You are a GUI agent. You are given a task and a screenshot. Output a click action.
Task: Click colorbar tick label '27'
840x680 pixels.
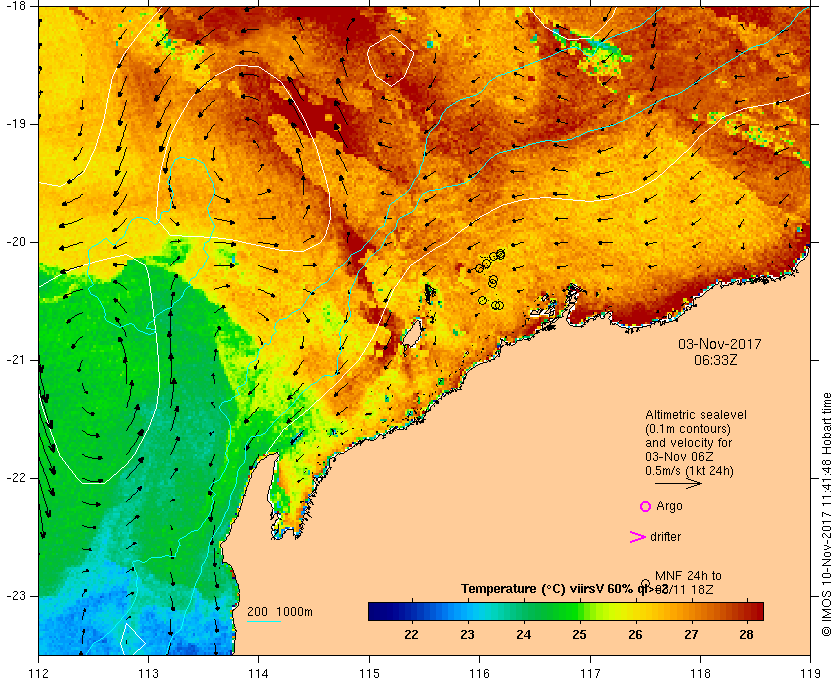[x=691, y=635]
